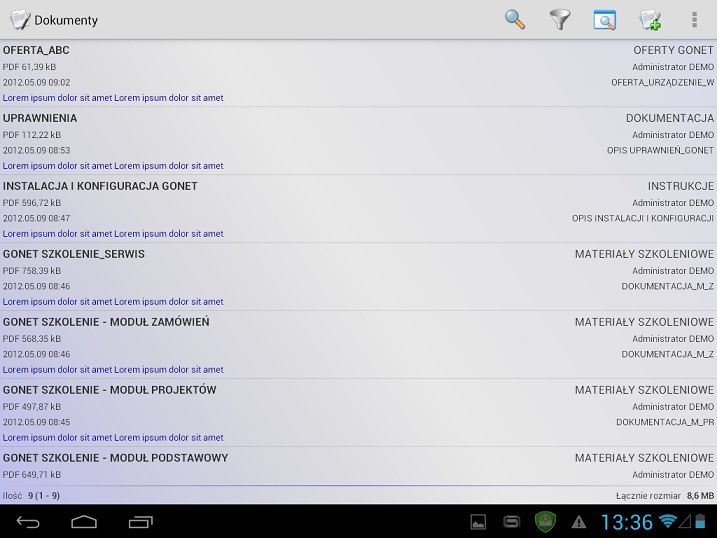Tap the INSTRUKCJE category label
This screenshot has height=538, width=717.
(x=680, y=186)
